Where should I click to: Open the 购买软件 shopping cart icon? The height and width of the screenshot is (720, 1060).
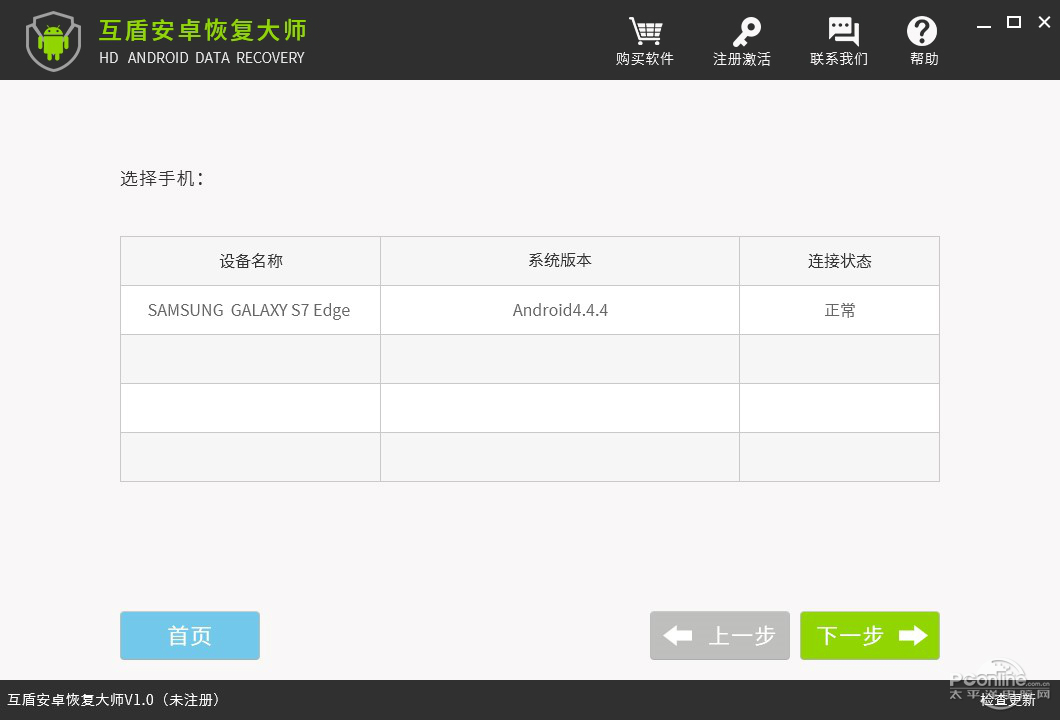pos(645,32)
